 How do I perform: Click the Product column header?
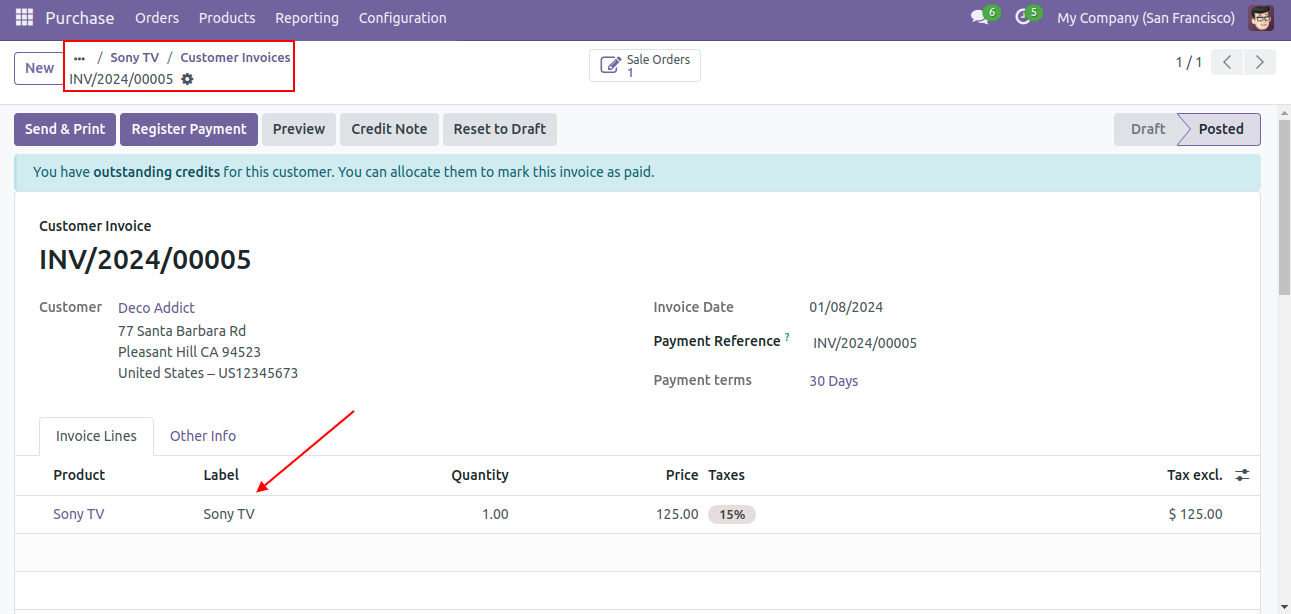coord(79,475)
